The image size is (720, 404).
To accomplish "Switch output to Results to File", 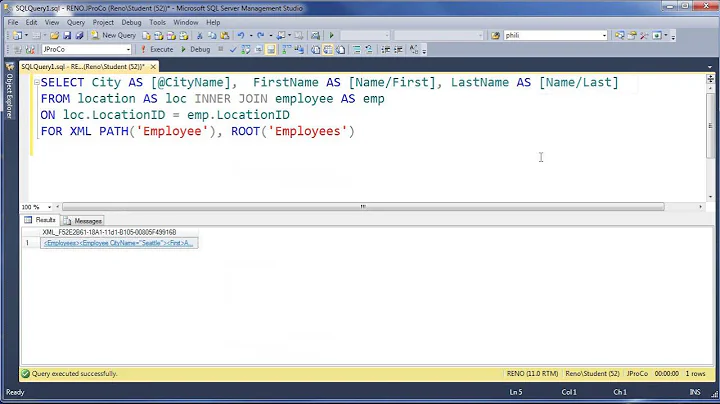I will (340, 50).
